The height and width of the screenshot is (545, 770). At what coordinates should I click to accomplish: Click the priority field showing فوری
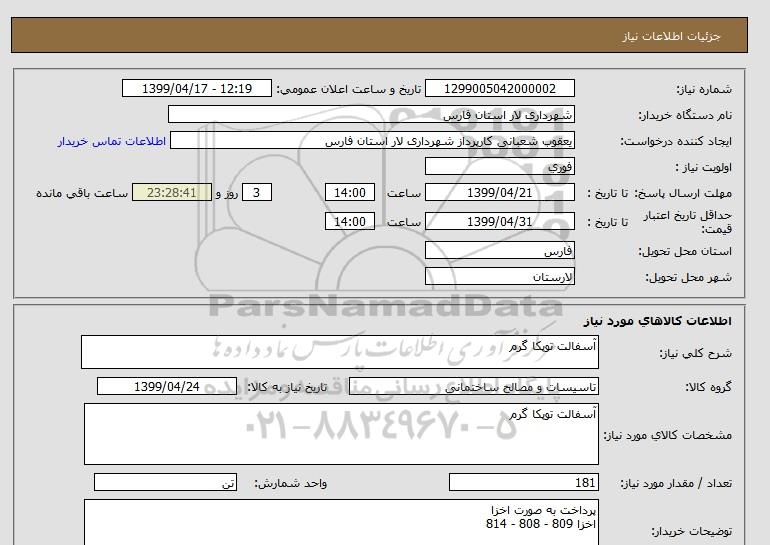tap(499, 166)
